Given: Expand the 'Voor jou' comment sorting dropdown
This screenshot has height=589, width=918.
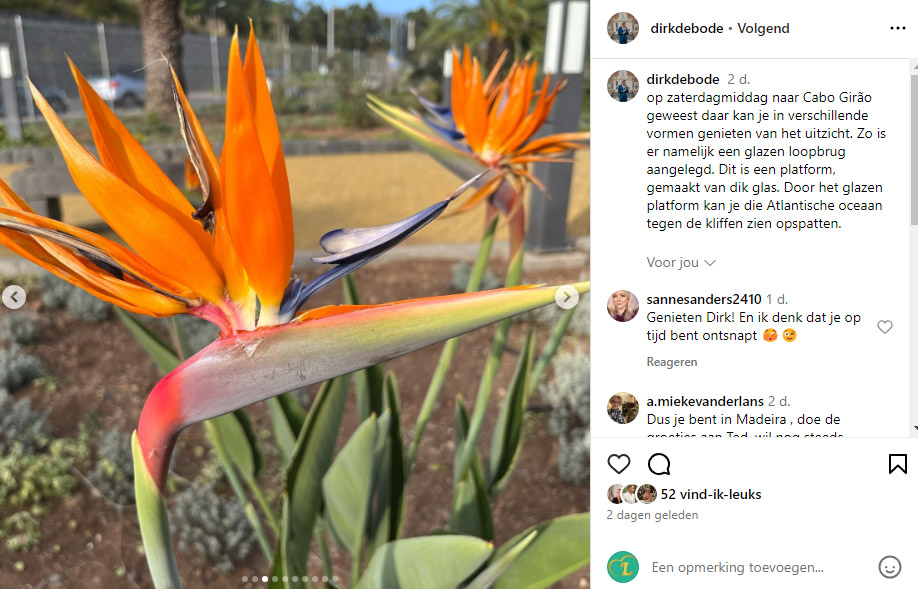Looking at the screenshot, I should pos(681,262).
